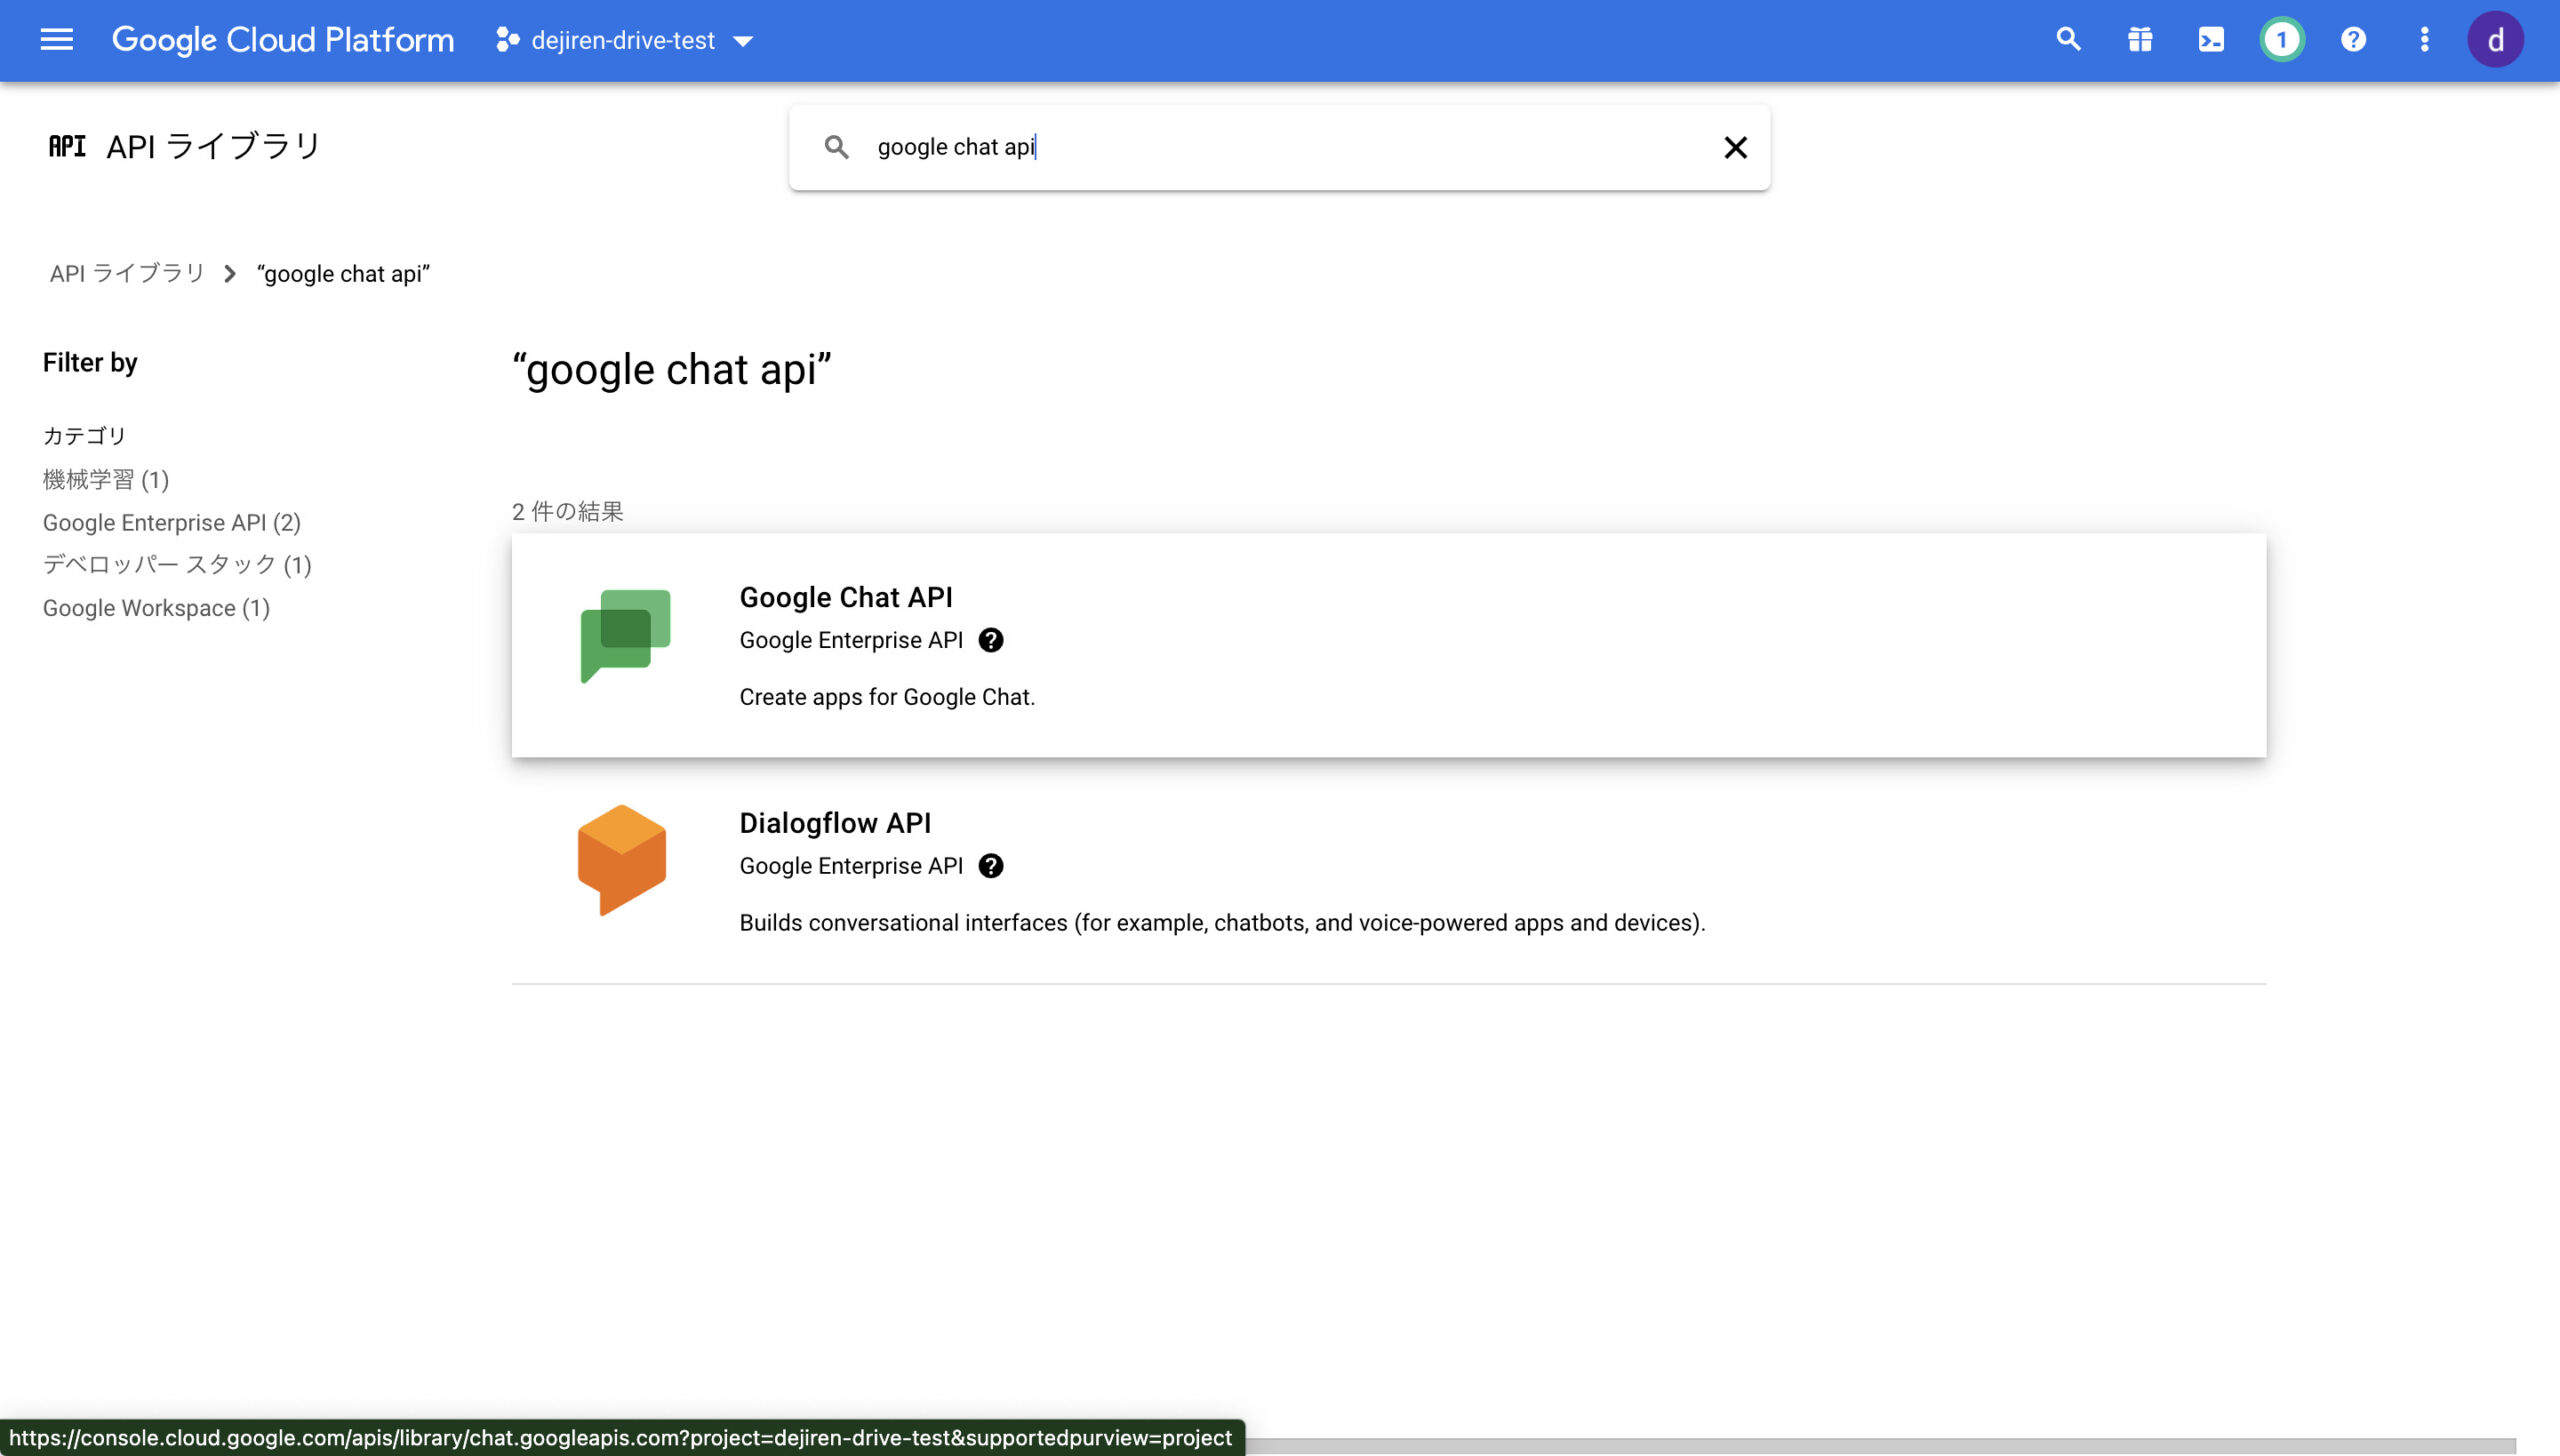Click help icon beside Google Chat's Enterprise API

[990, 640]
